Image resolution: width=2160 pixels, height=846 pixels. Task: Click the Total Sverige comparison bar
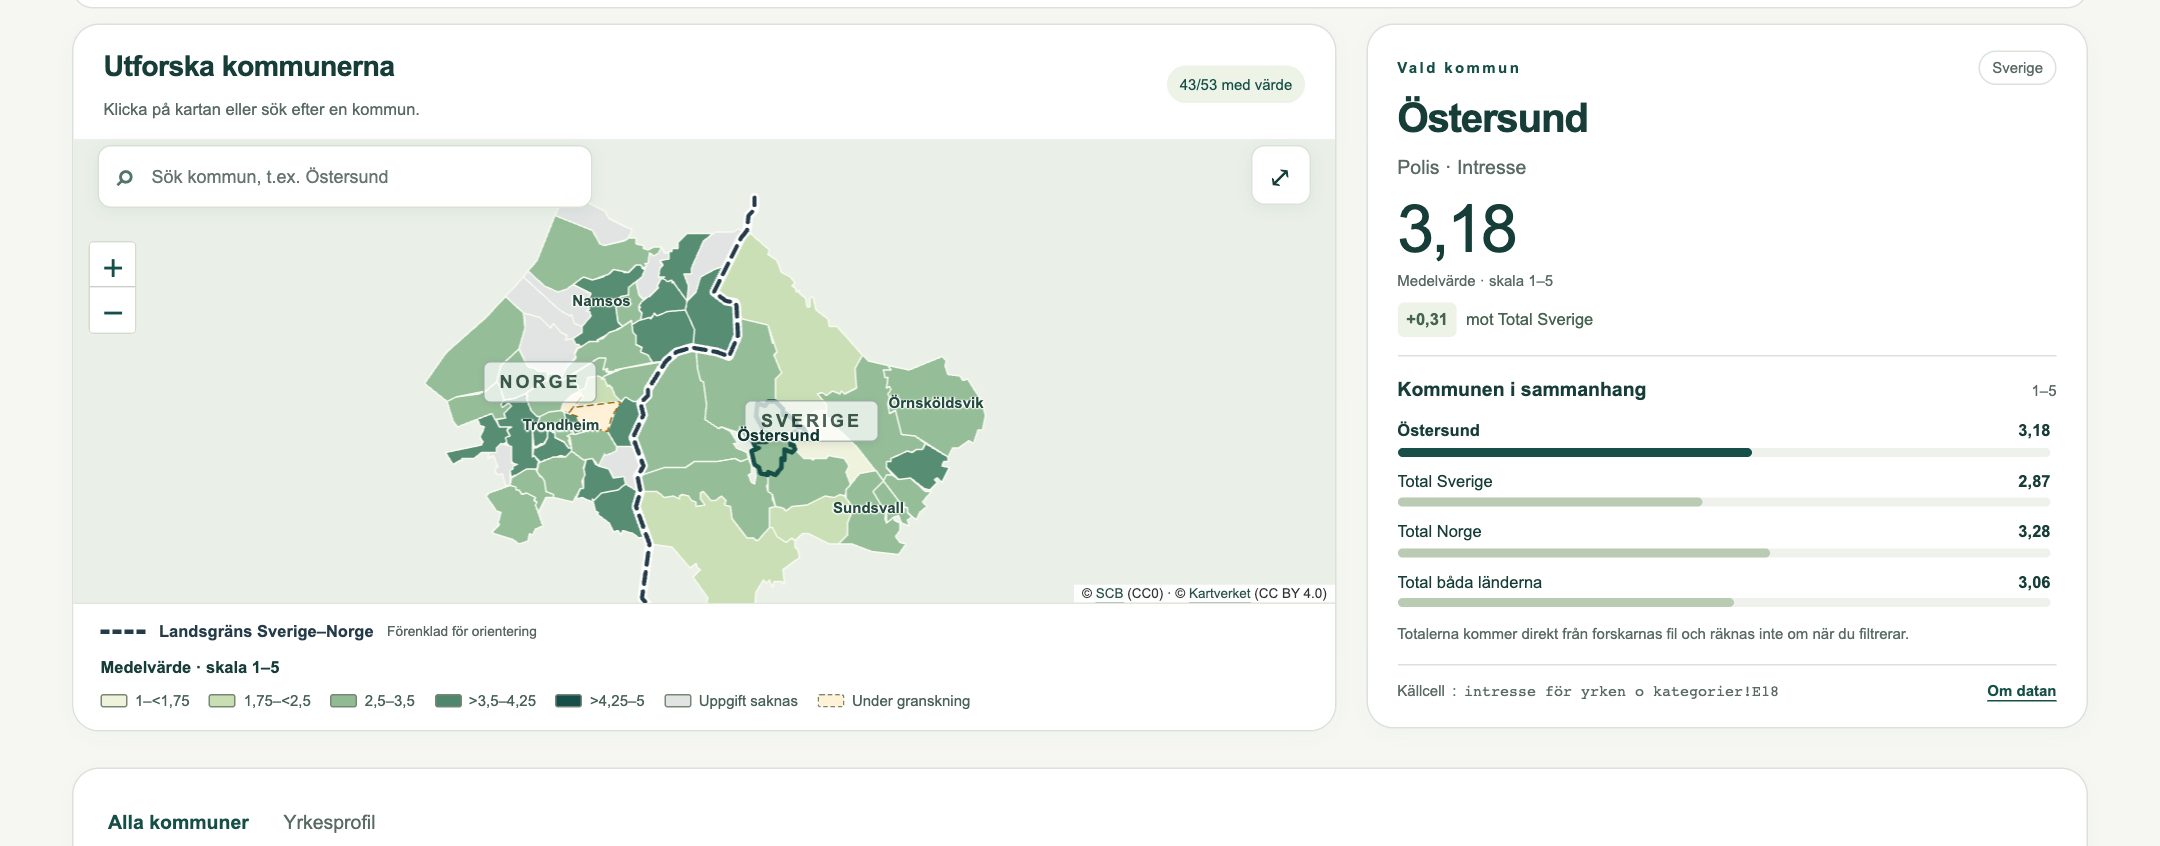[1724, 502]
